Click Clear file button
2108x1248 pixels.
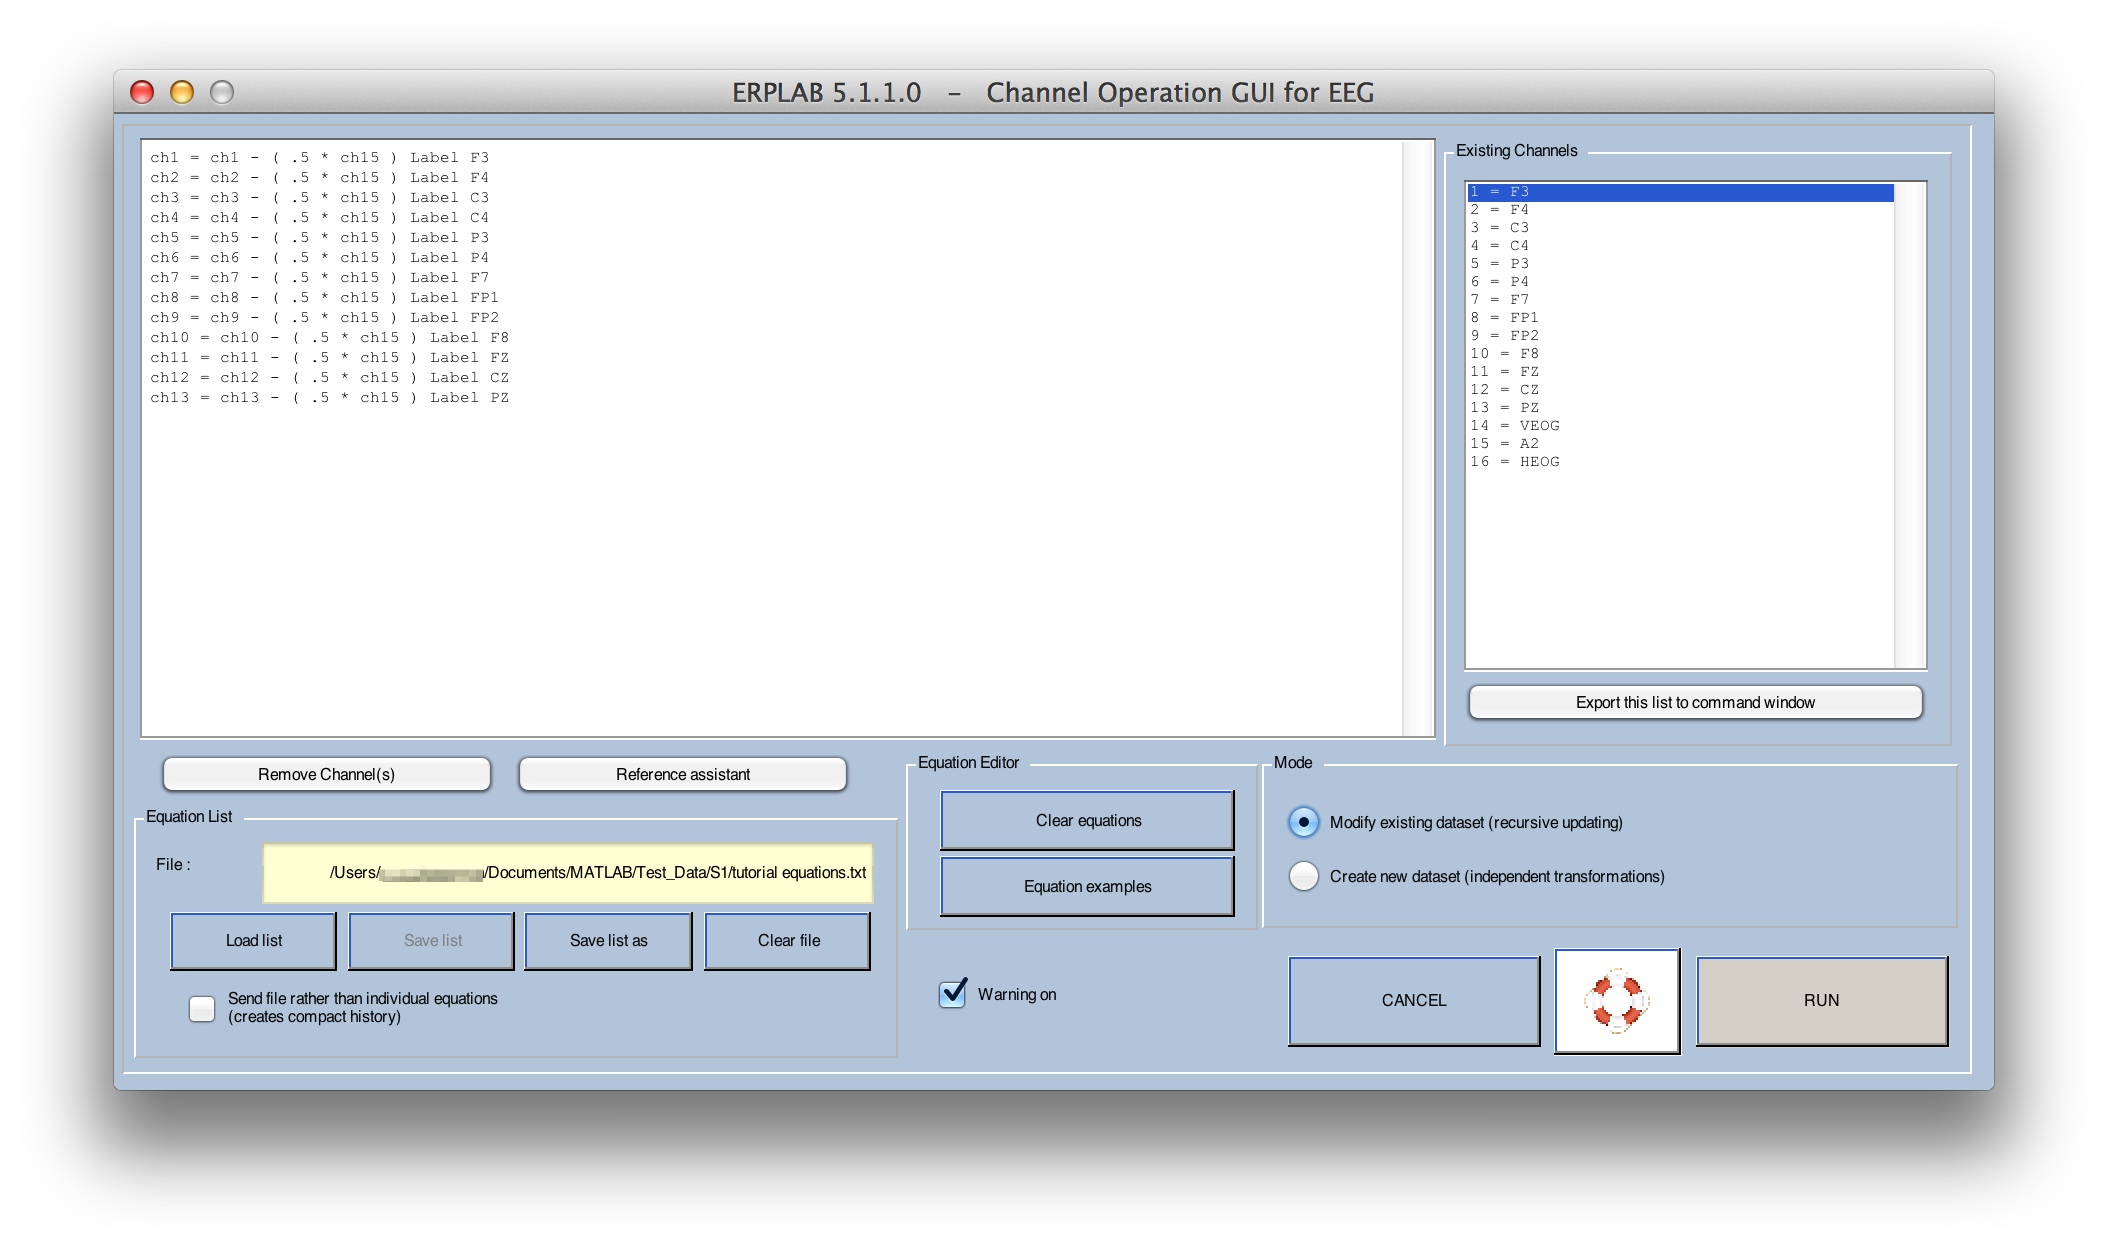click(x=788, y=940)
